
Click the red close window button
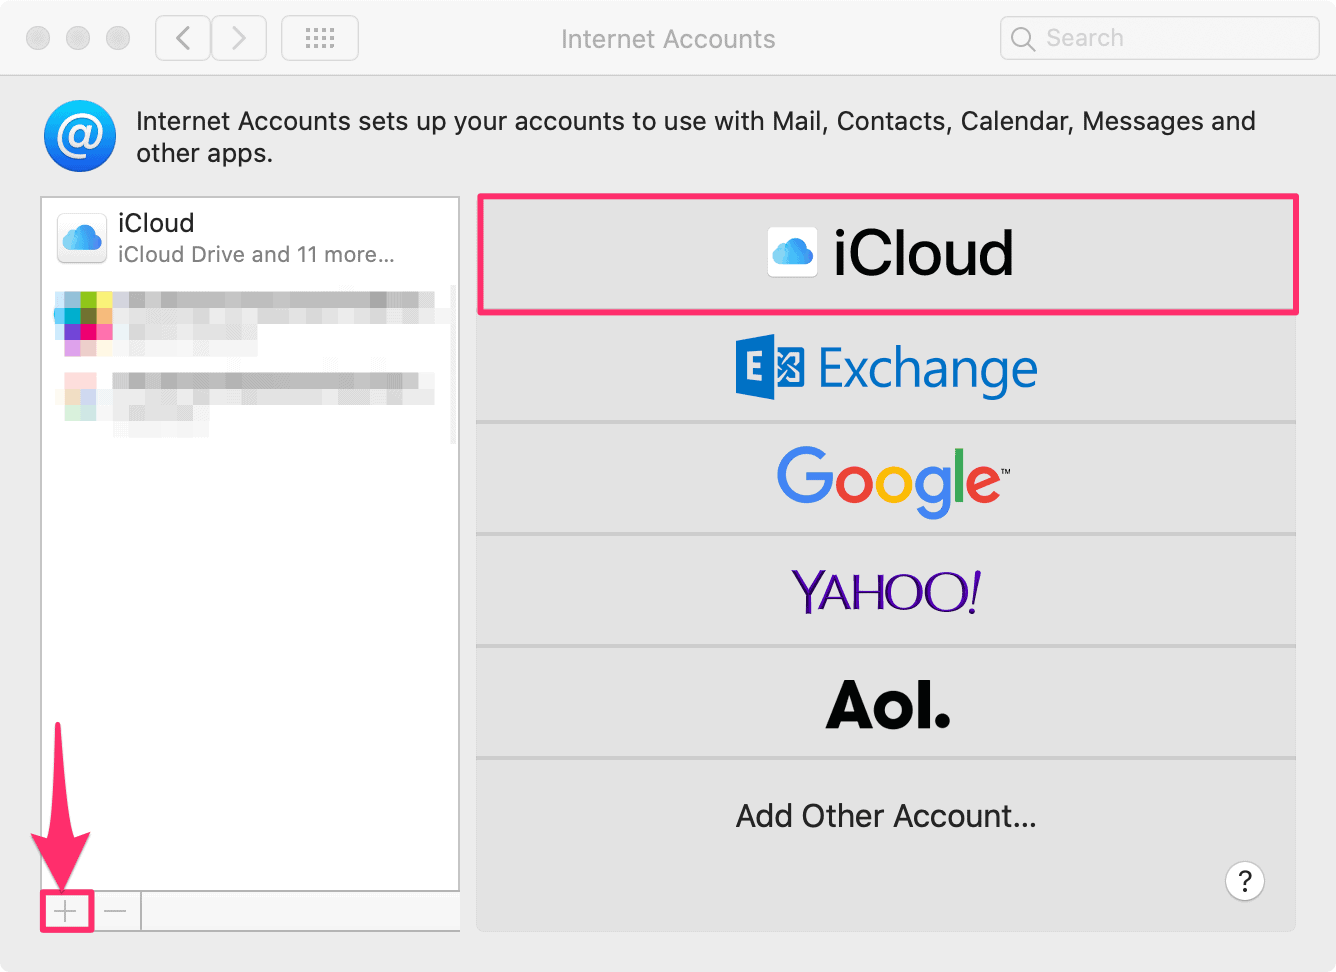[x=38, y=38]
